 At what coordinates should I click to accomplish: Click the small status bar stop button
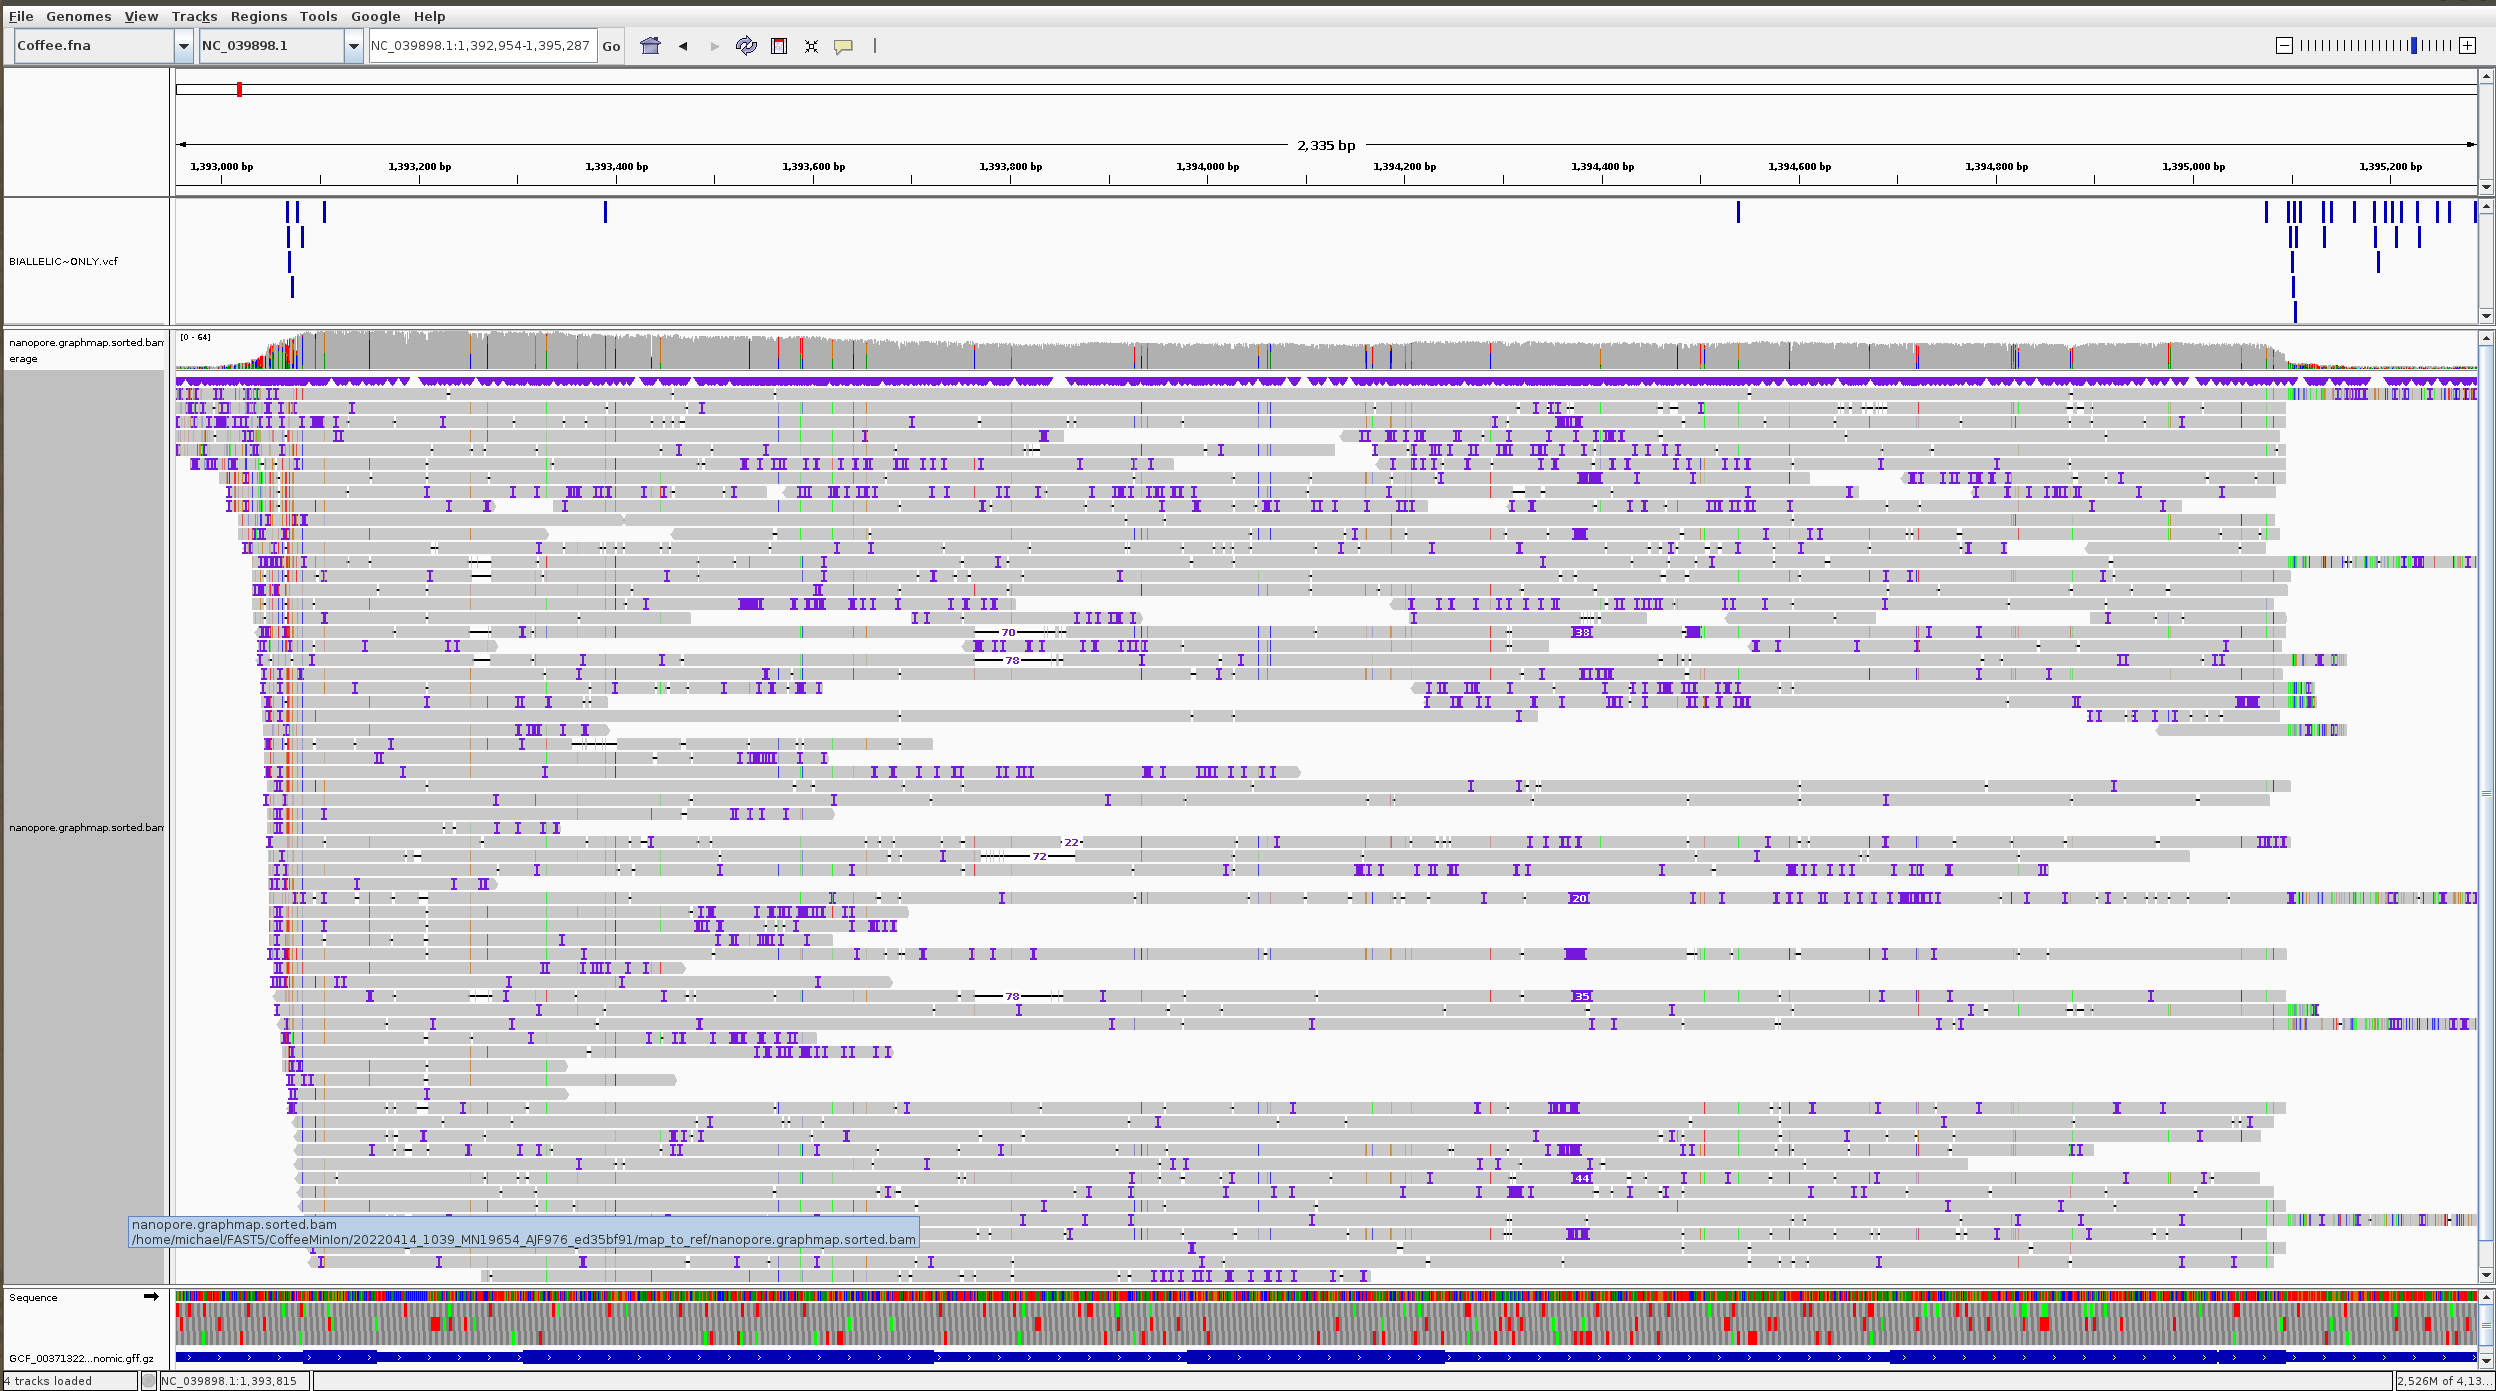pyautogui.click(x=149, y=1381)
